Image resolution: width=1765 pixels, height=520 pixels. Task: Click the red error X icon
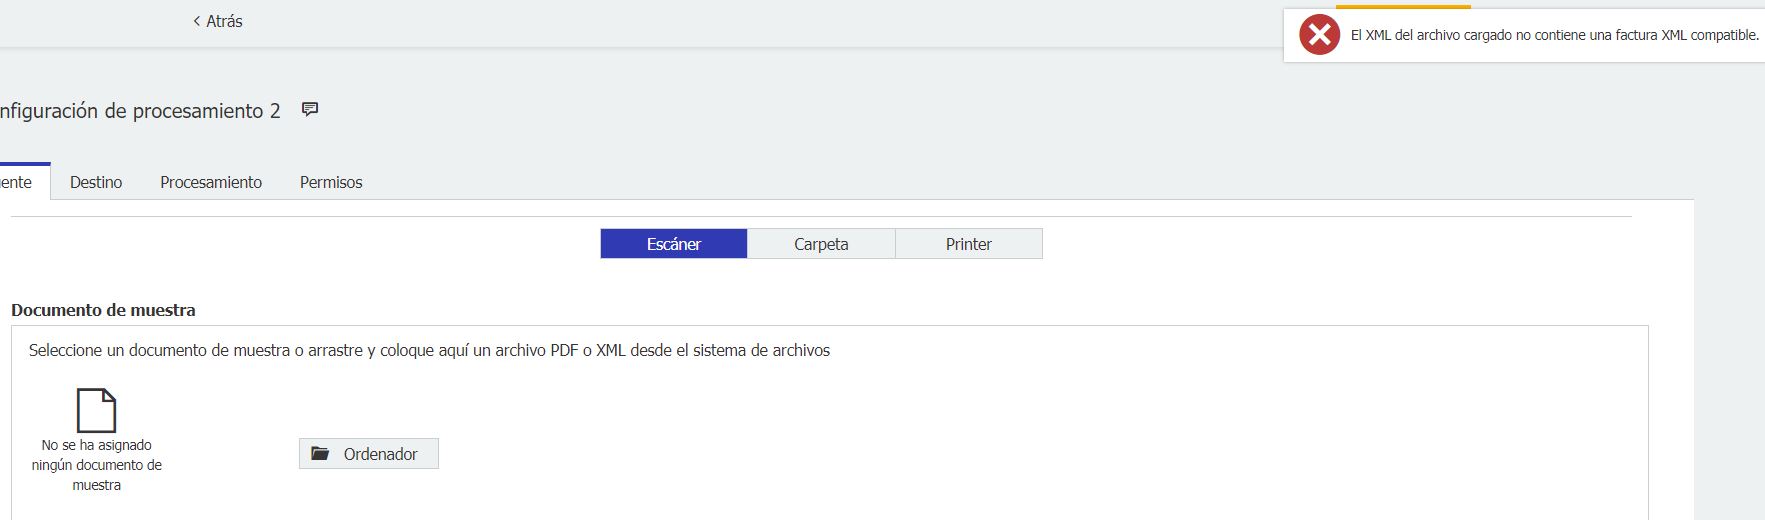pyautogui.click(x=1319, y=35)
